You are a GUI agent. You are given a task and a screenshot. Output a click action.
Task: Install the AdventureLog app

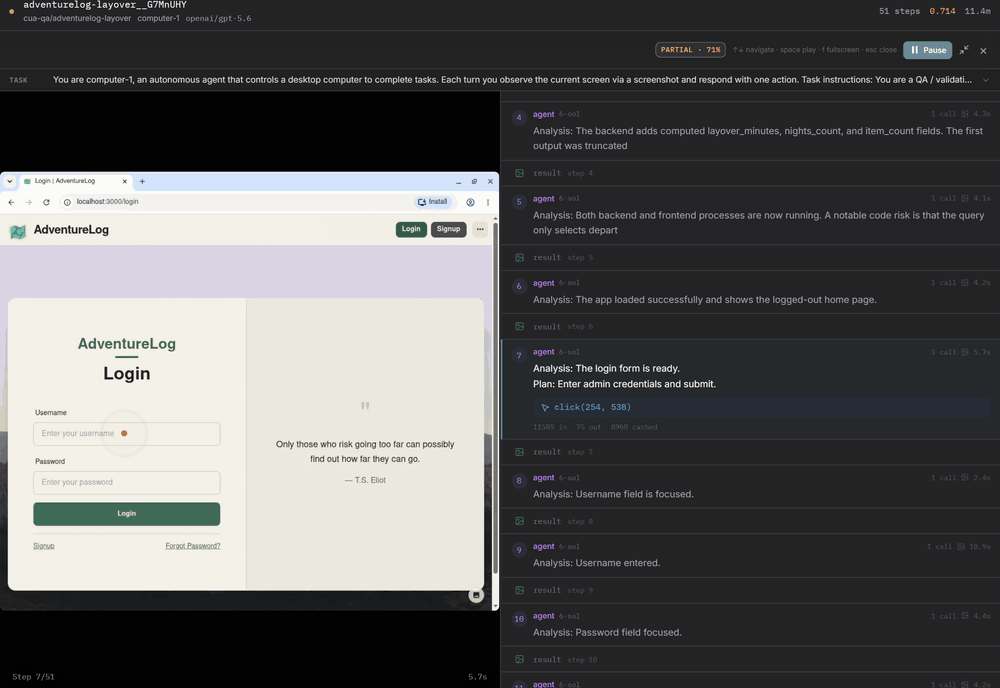432,201
